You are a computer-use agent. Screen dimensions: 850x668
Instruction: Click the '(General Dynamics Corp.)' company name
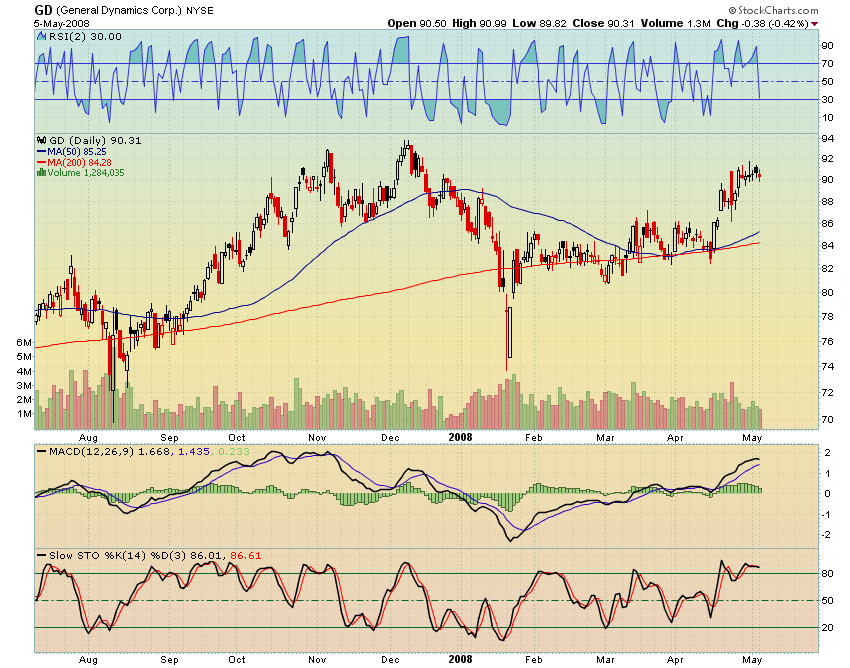click(x=119, y=10)
